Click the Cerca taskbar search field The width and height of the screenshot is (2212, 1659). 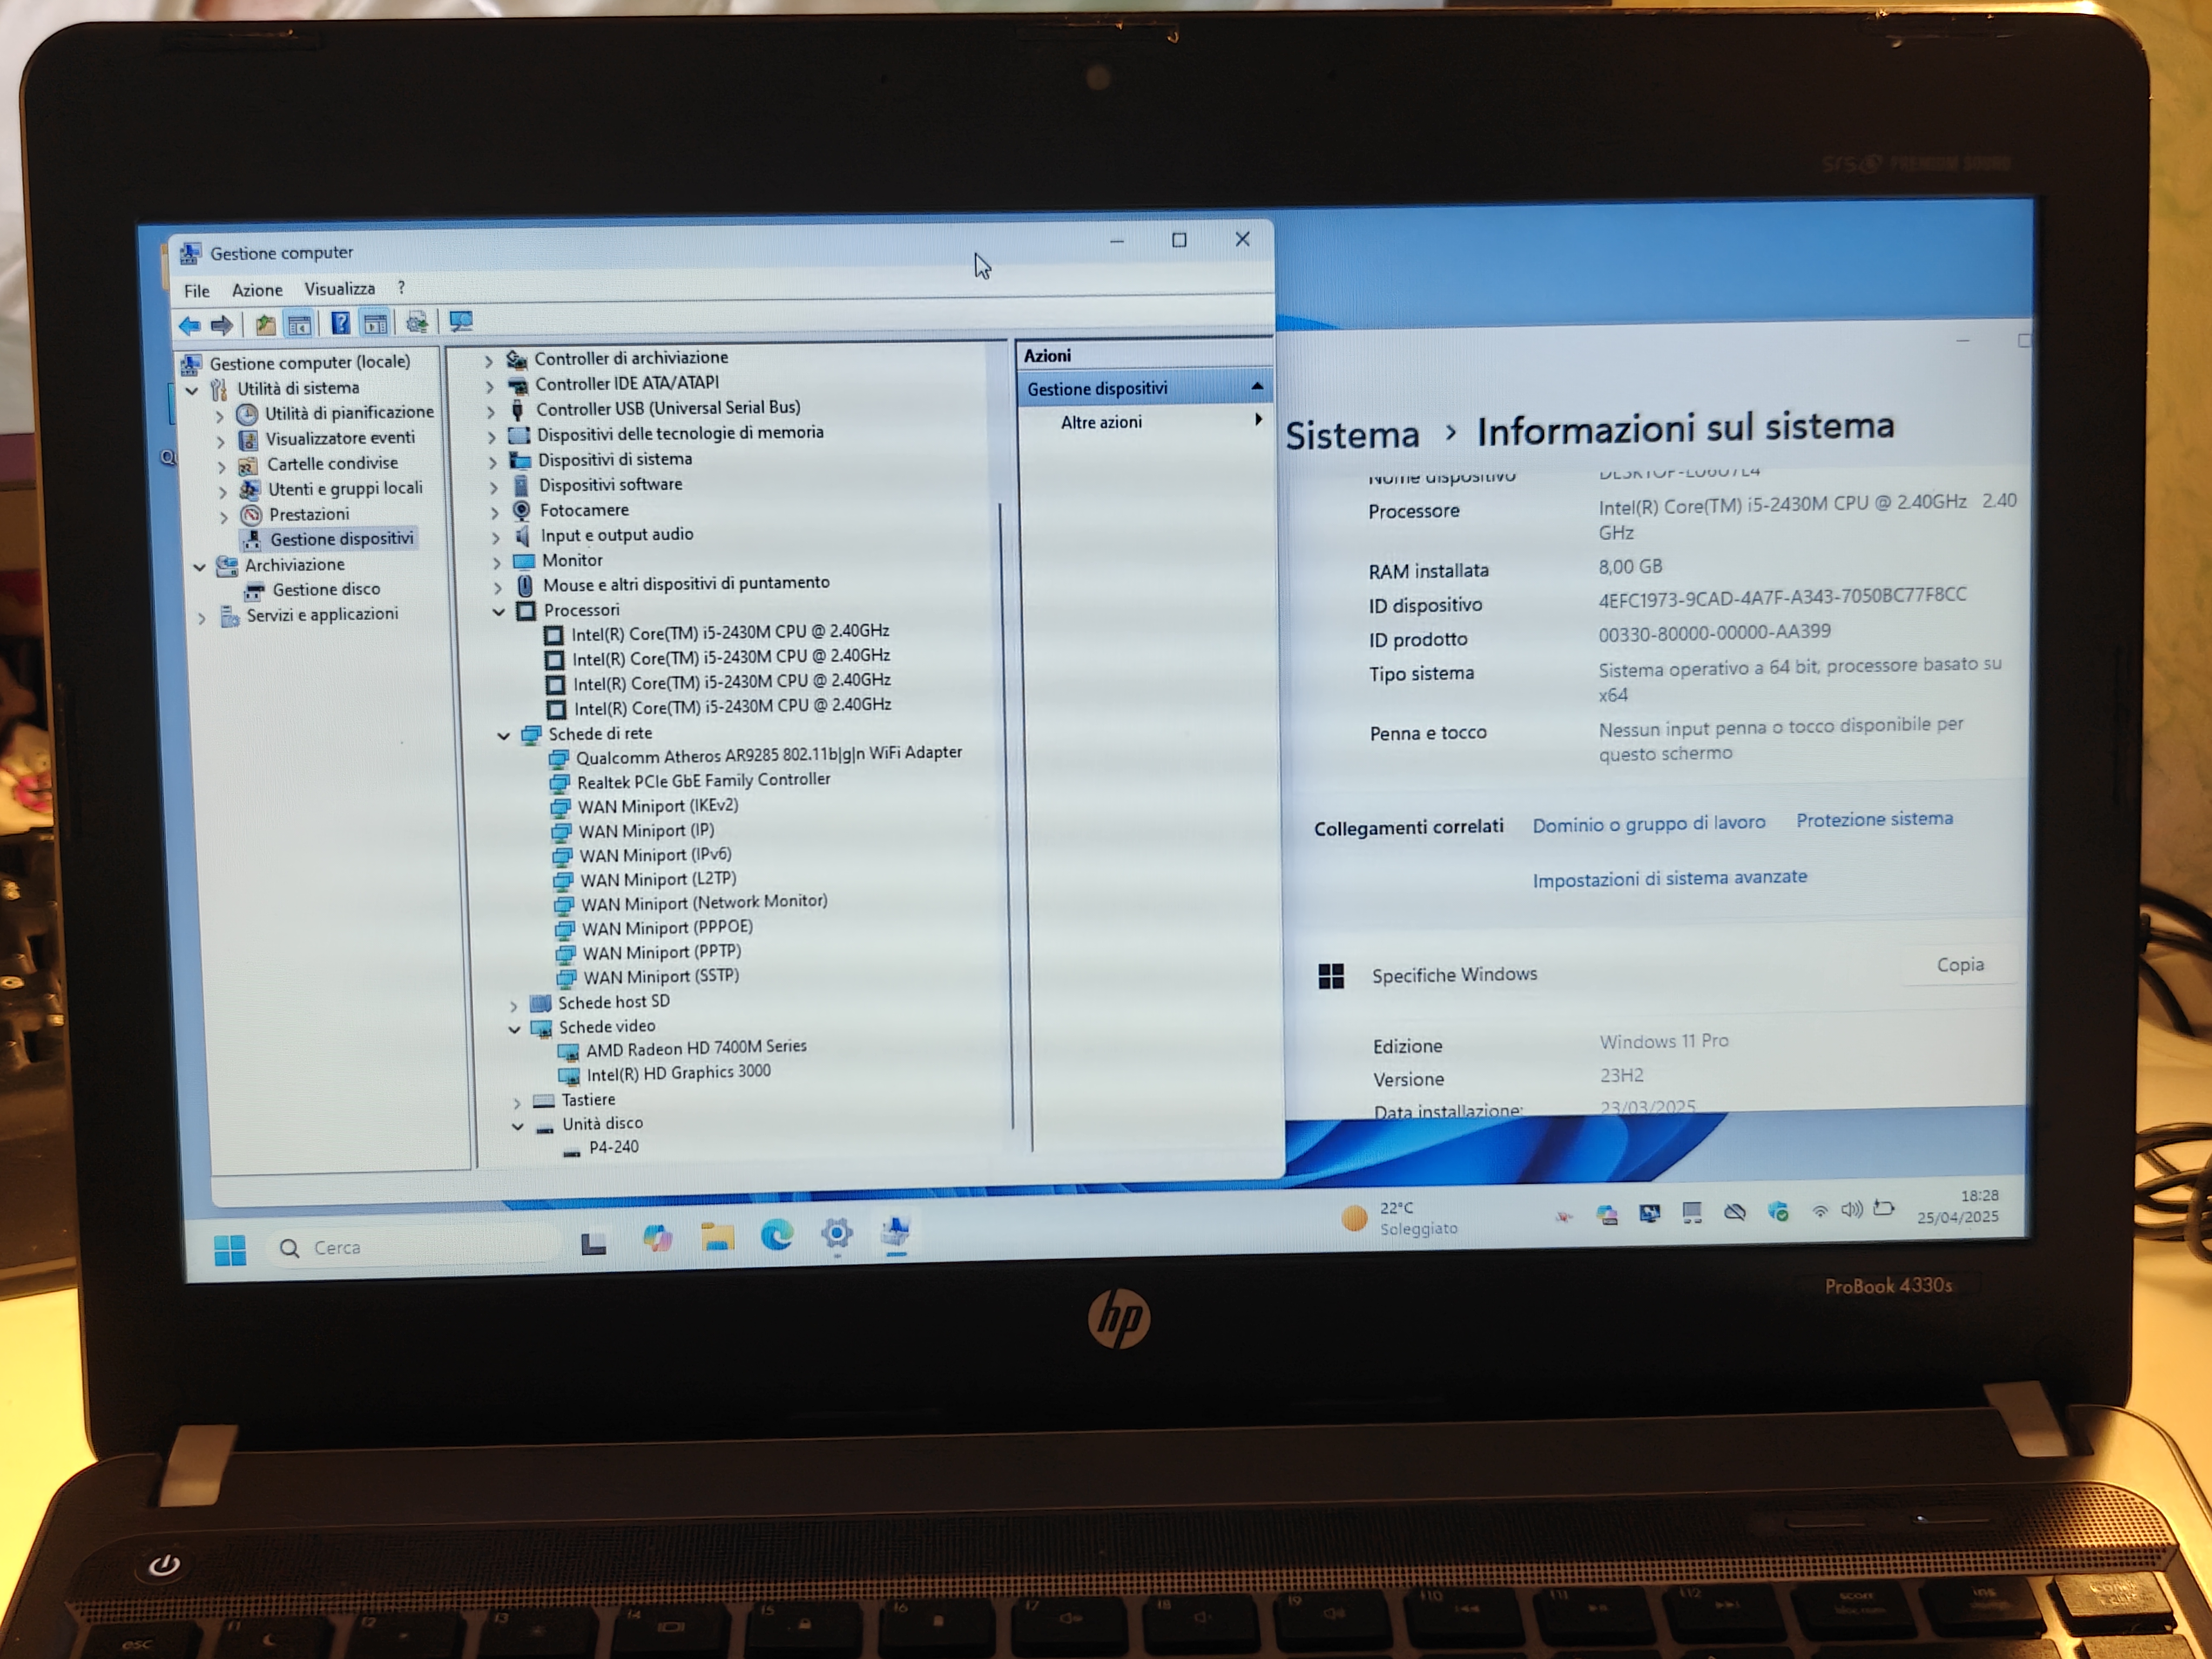pos(415,1247)
